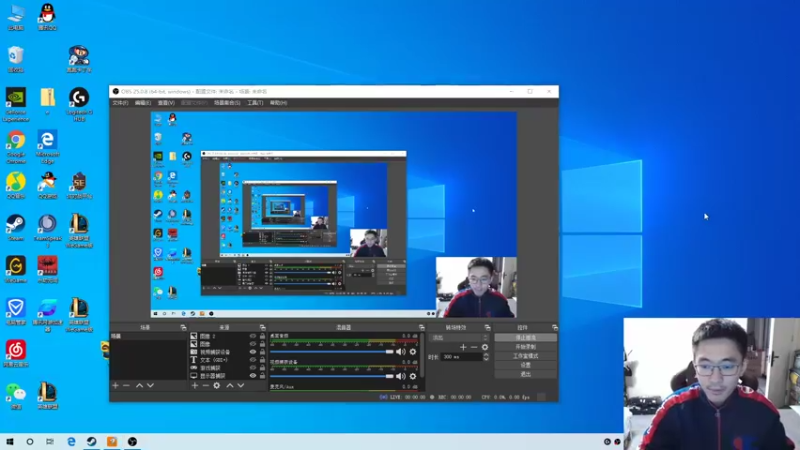Adjust the 桌面音频 desktop audio volume slider
Viewport: 800px width, 450px height.
coord(332,352)
